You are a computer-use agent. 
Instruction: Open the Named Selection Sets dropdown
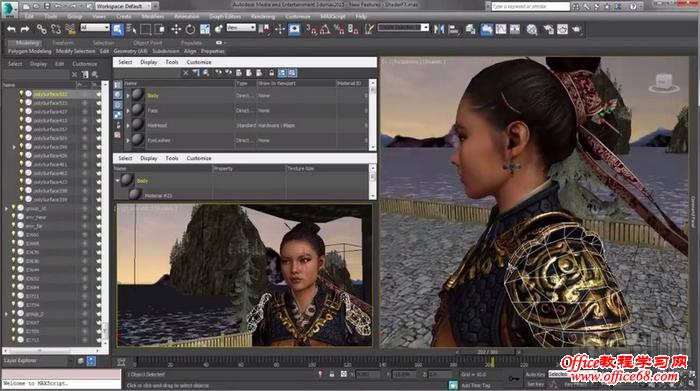tap(404, 28)
